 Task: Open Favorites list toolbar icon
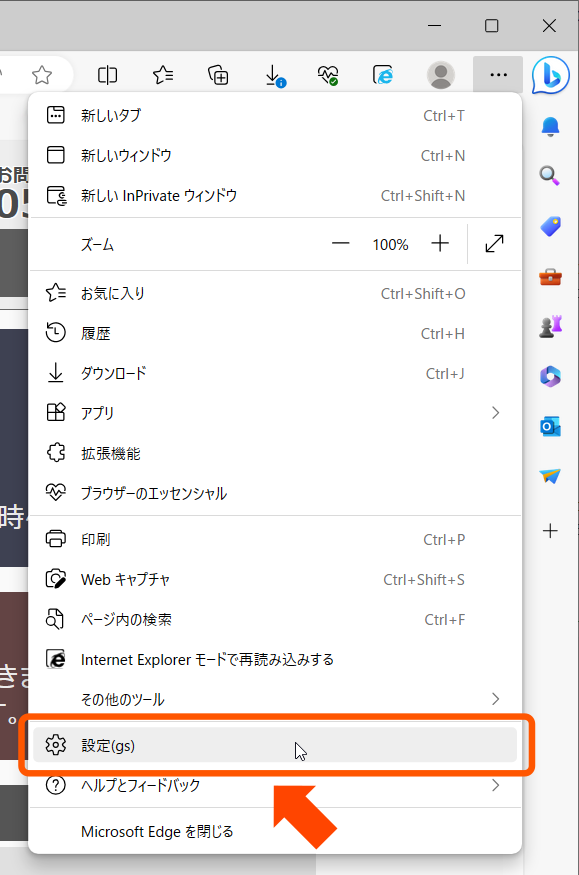tap(163, 75)
